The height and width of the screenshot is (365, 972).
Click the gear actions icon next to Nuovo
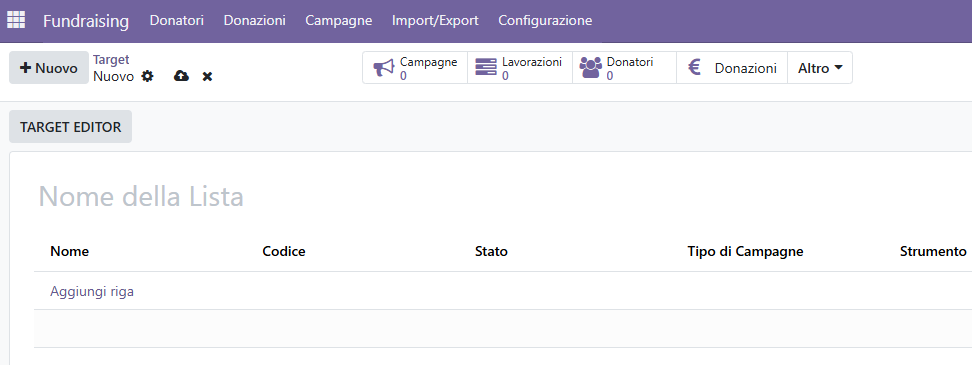[x=147, y=76]
